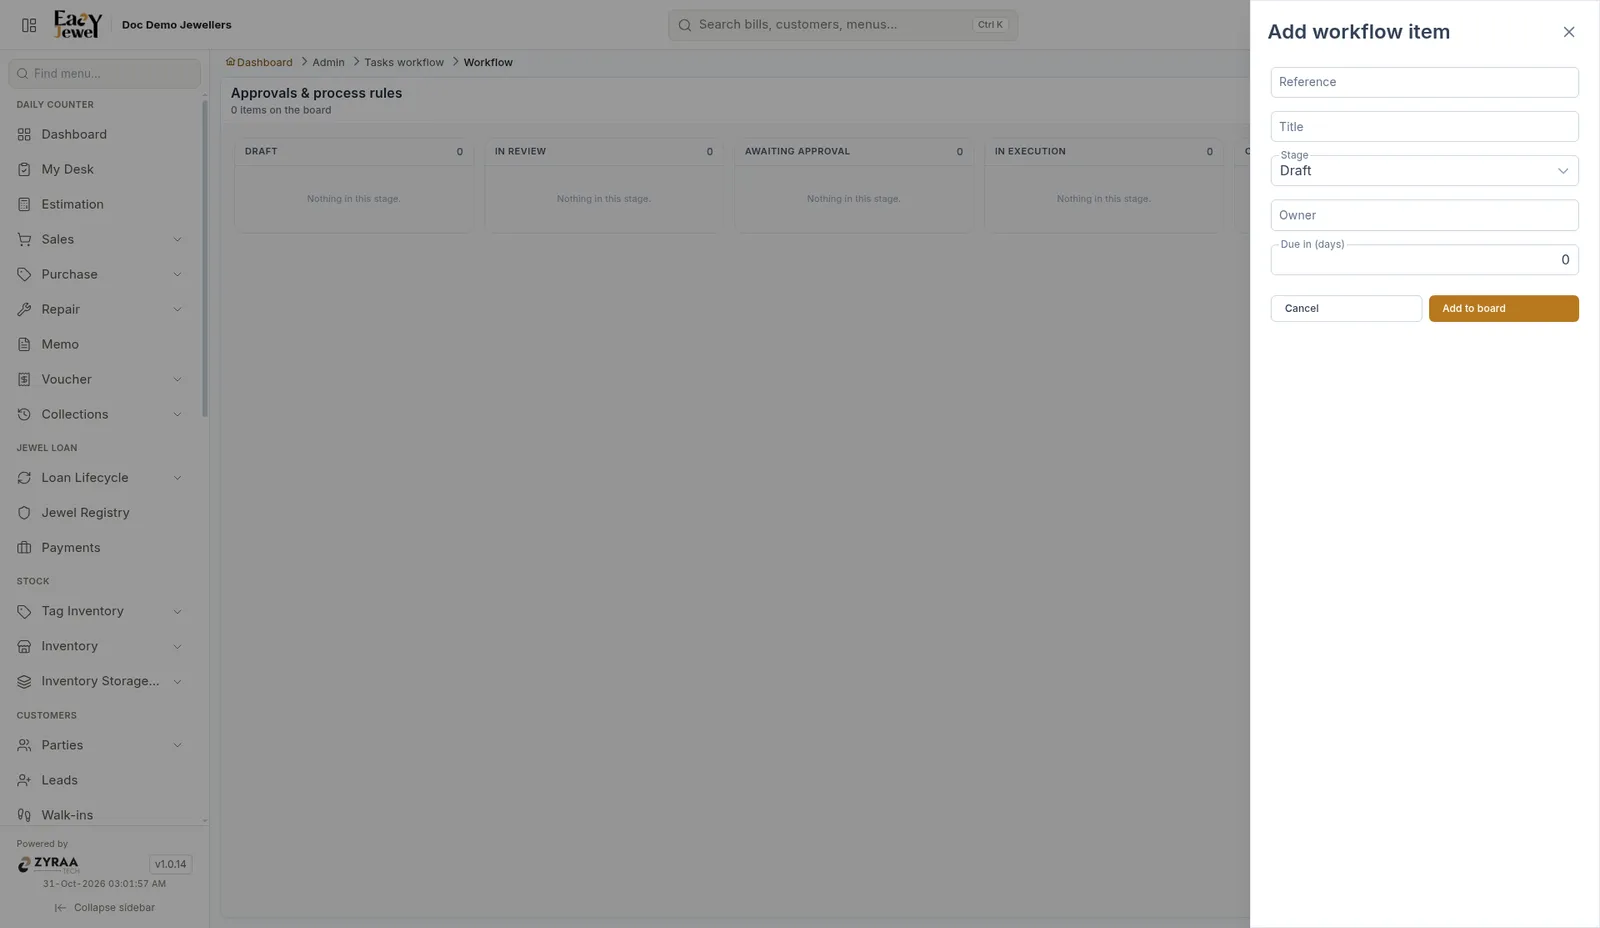Click the Memo document icon
This screenshot has width=1600, height=928.
24,344
